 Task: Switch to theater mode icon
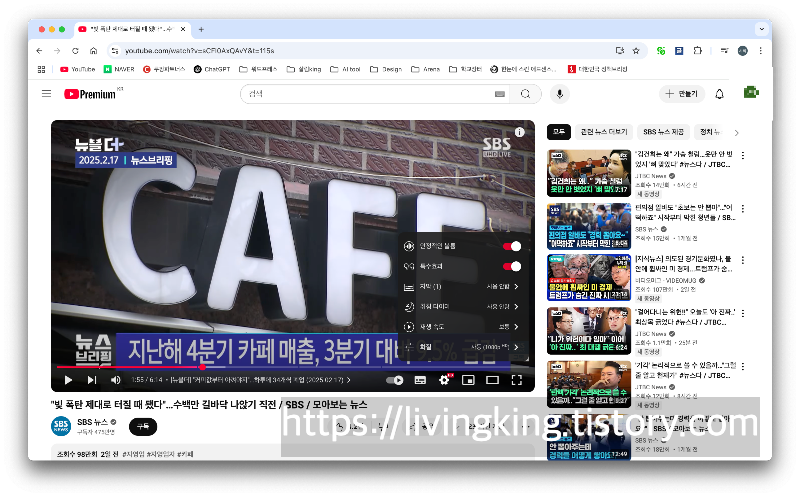point(492,380)
